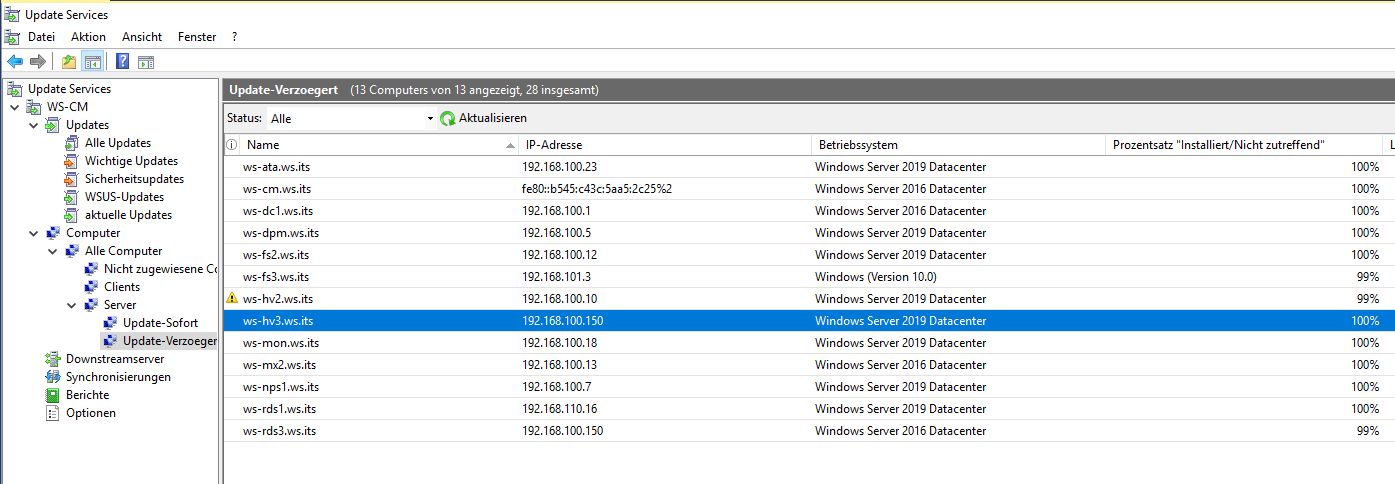Image resolution: width=1395 pixels, height=484 pixels.
Task: Click the Optionen icon
Action: [x=53, y=413]
